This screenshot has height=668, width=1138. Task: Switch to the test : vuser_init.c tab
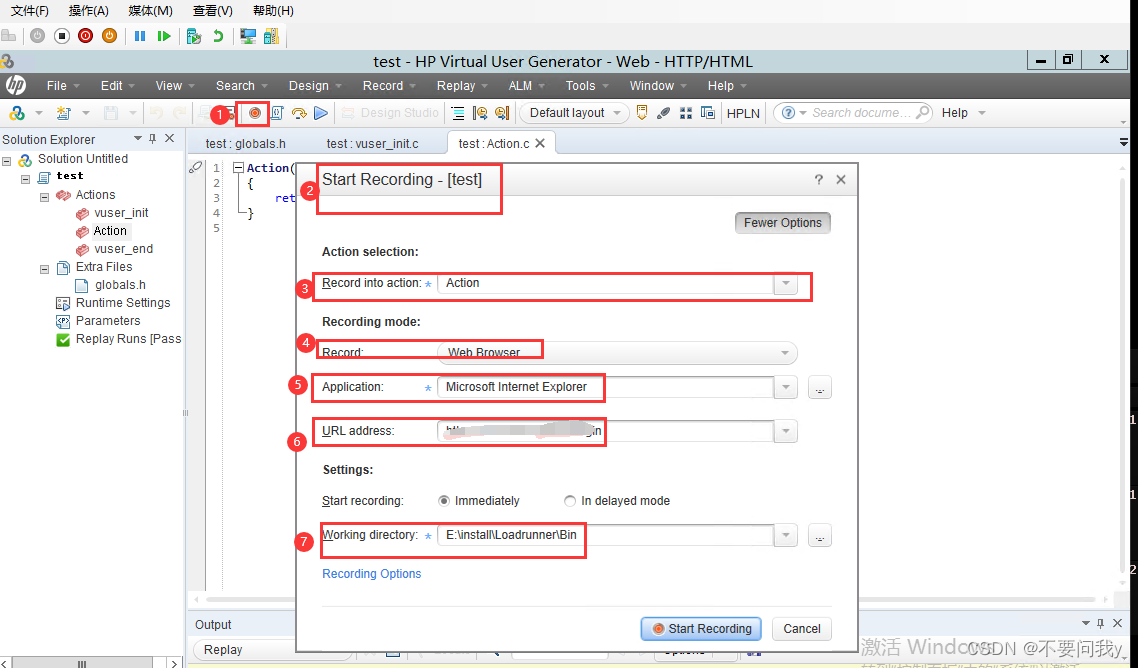click(372, 144)
